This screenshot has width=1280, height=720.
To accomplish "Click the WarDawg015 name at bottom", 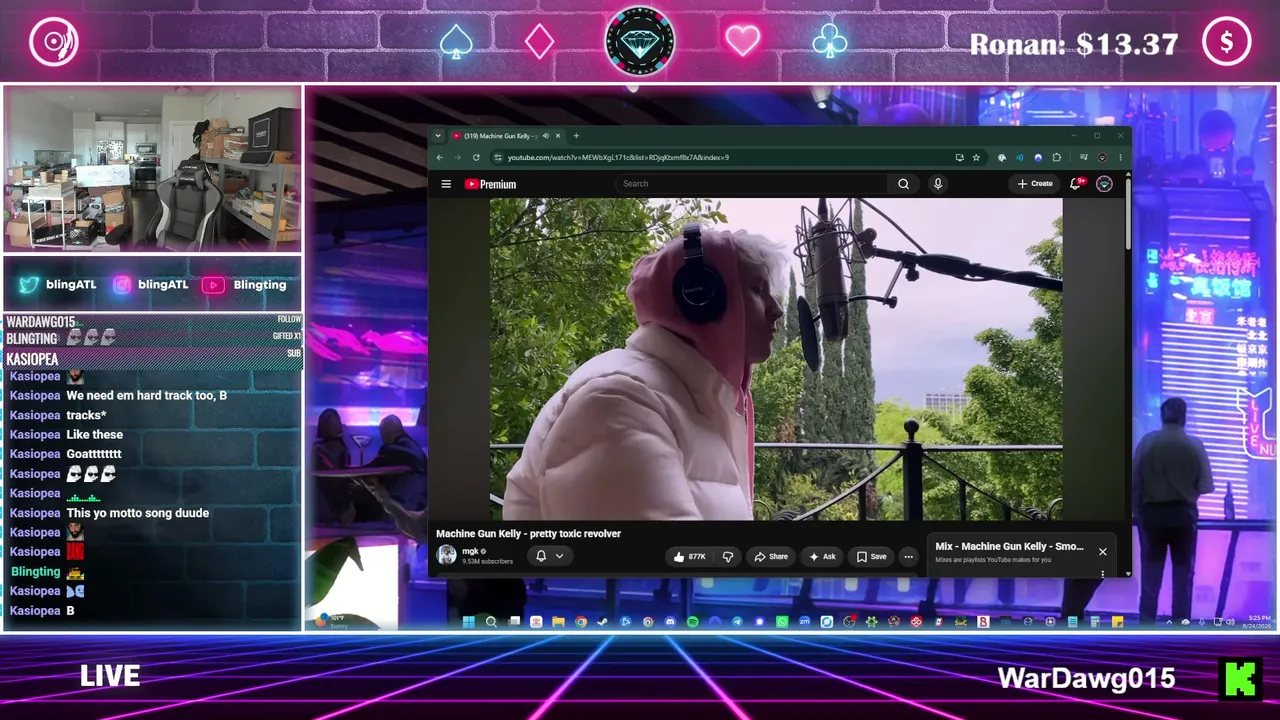I will tap(1086, 678).
